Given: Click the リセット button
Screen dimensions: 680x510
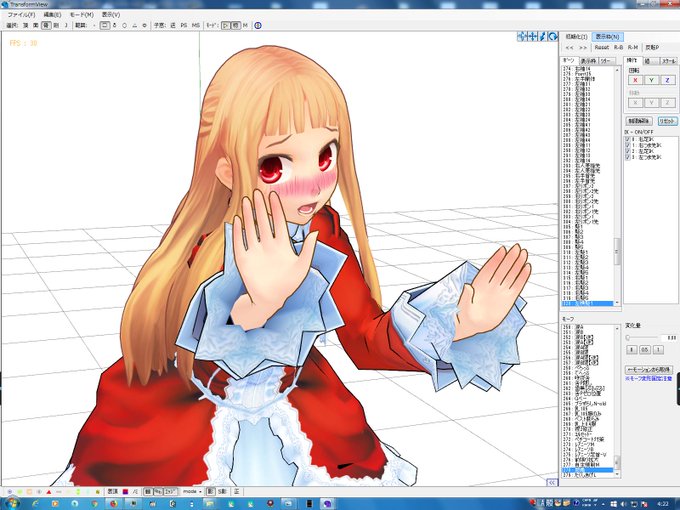Looking at the screenshot, I should coord(667,121).
